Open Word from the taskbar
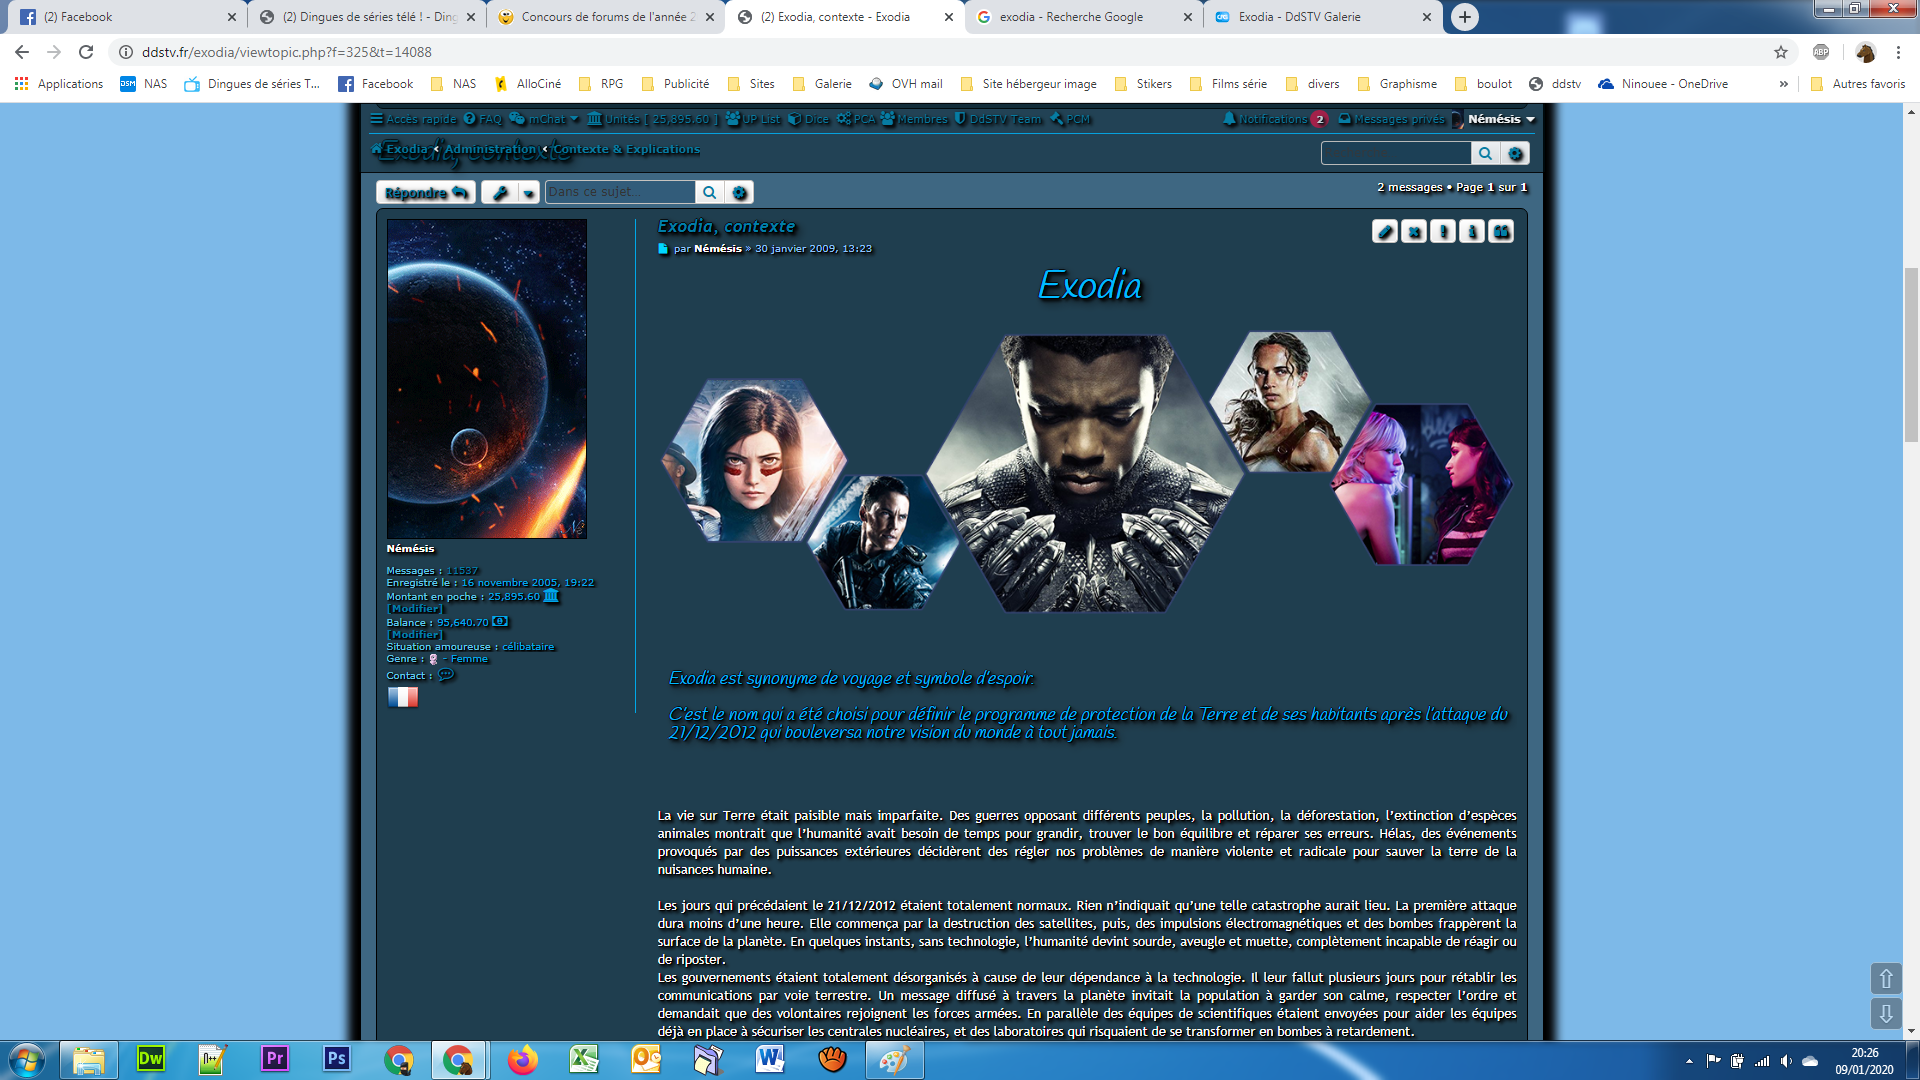Image resolution: width=1920 pixels, height=1080 pixels. 770,1059
